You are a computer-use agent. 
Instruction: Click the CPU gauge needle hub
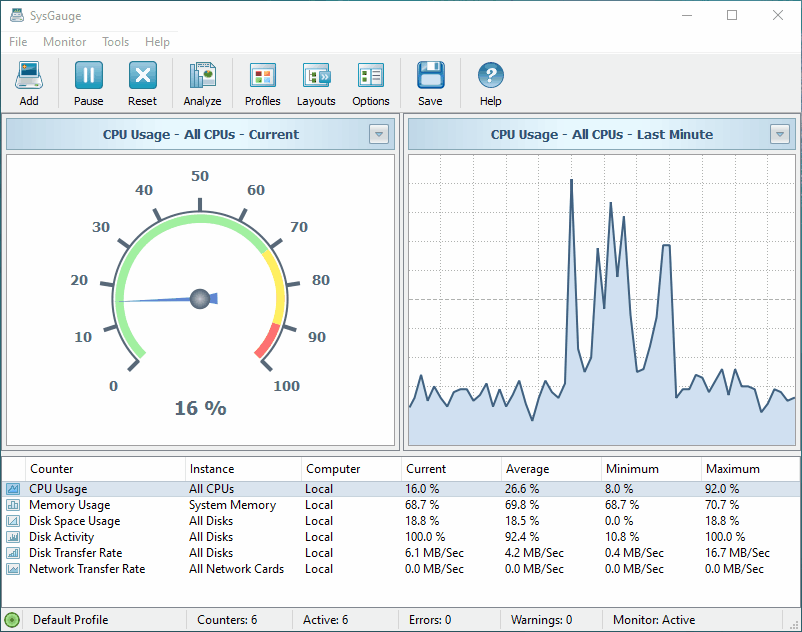200,299
